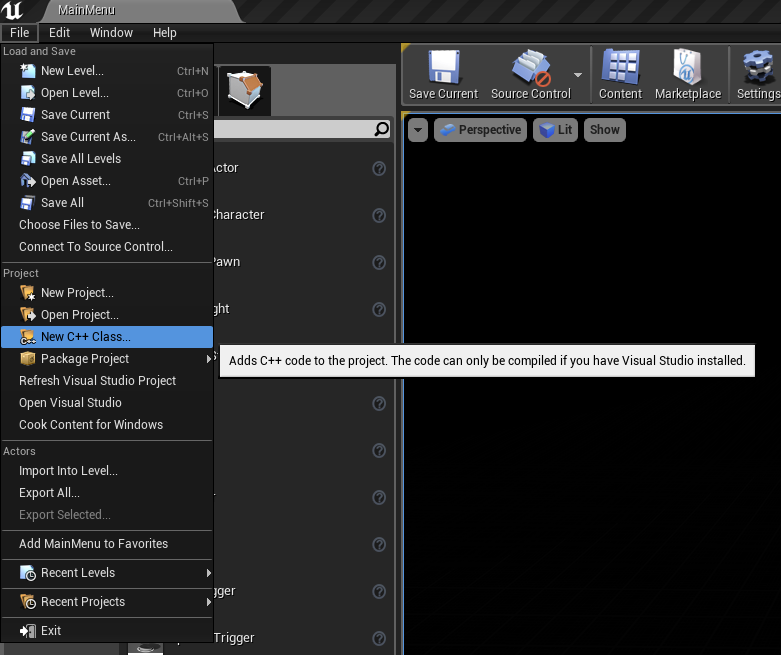The image size is (781, 656).
Task: Select Choose Files to Save
Action: point(107,225)
